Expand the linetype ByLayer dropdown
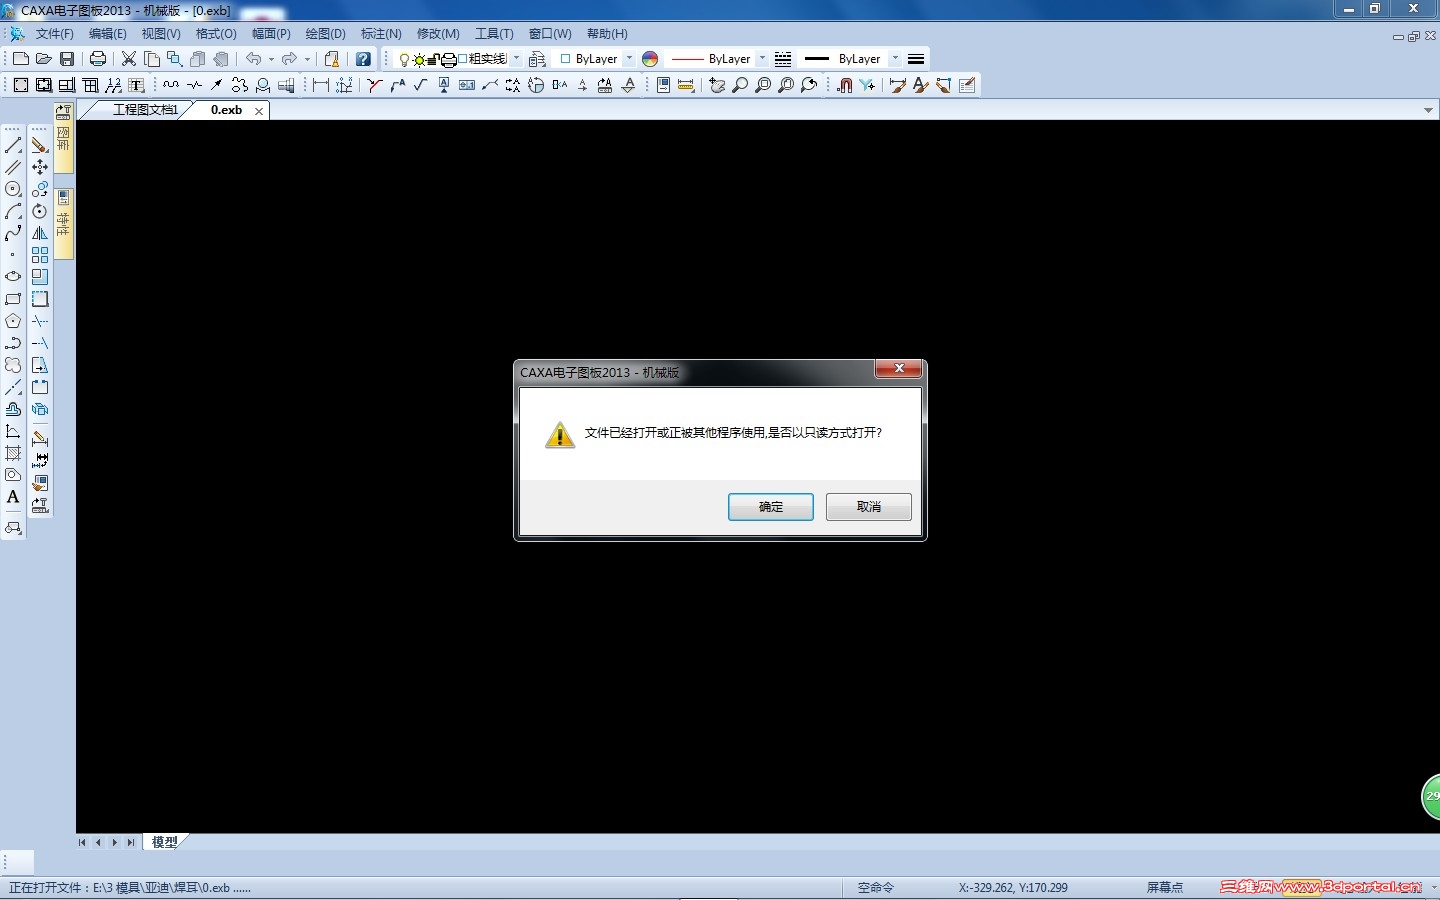The image size is (1440, 900). pos(762,59)
